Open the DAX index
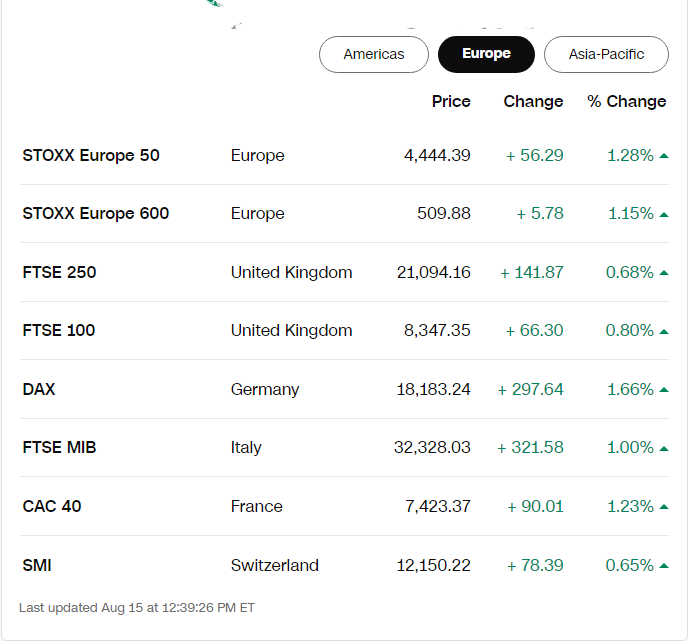The image size is (688, 641). coord(39,389)
